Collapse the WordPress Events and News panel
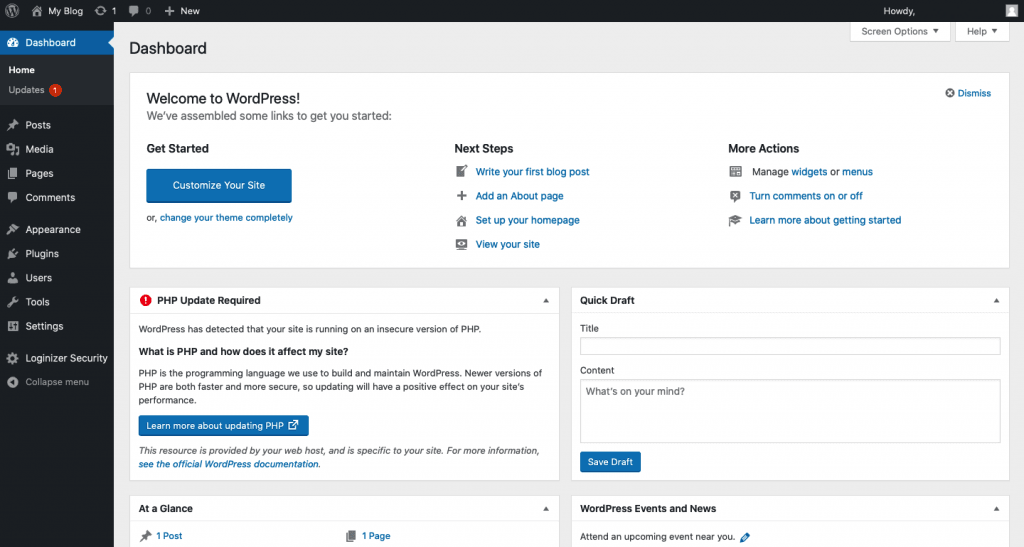The height and width of the screenshot is (547, 1024). coord(996,508)
